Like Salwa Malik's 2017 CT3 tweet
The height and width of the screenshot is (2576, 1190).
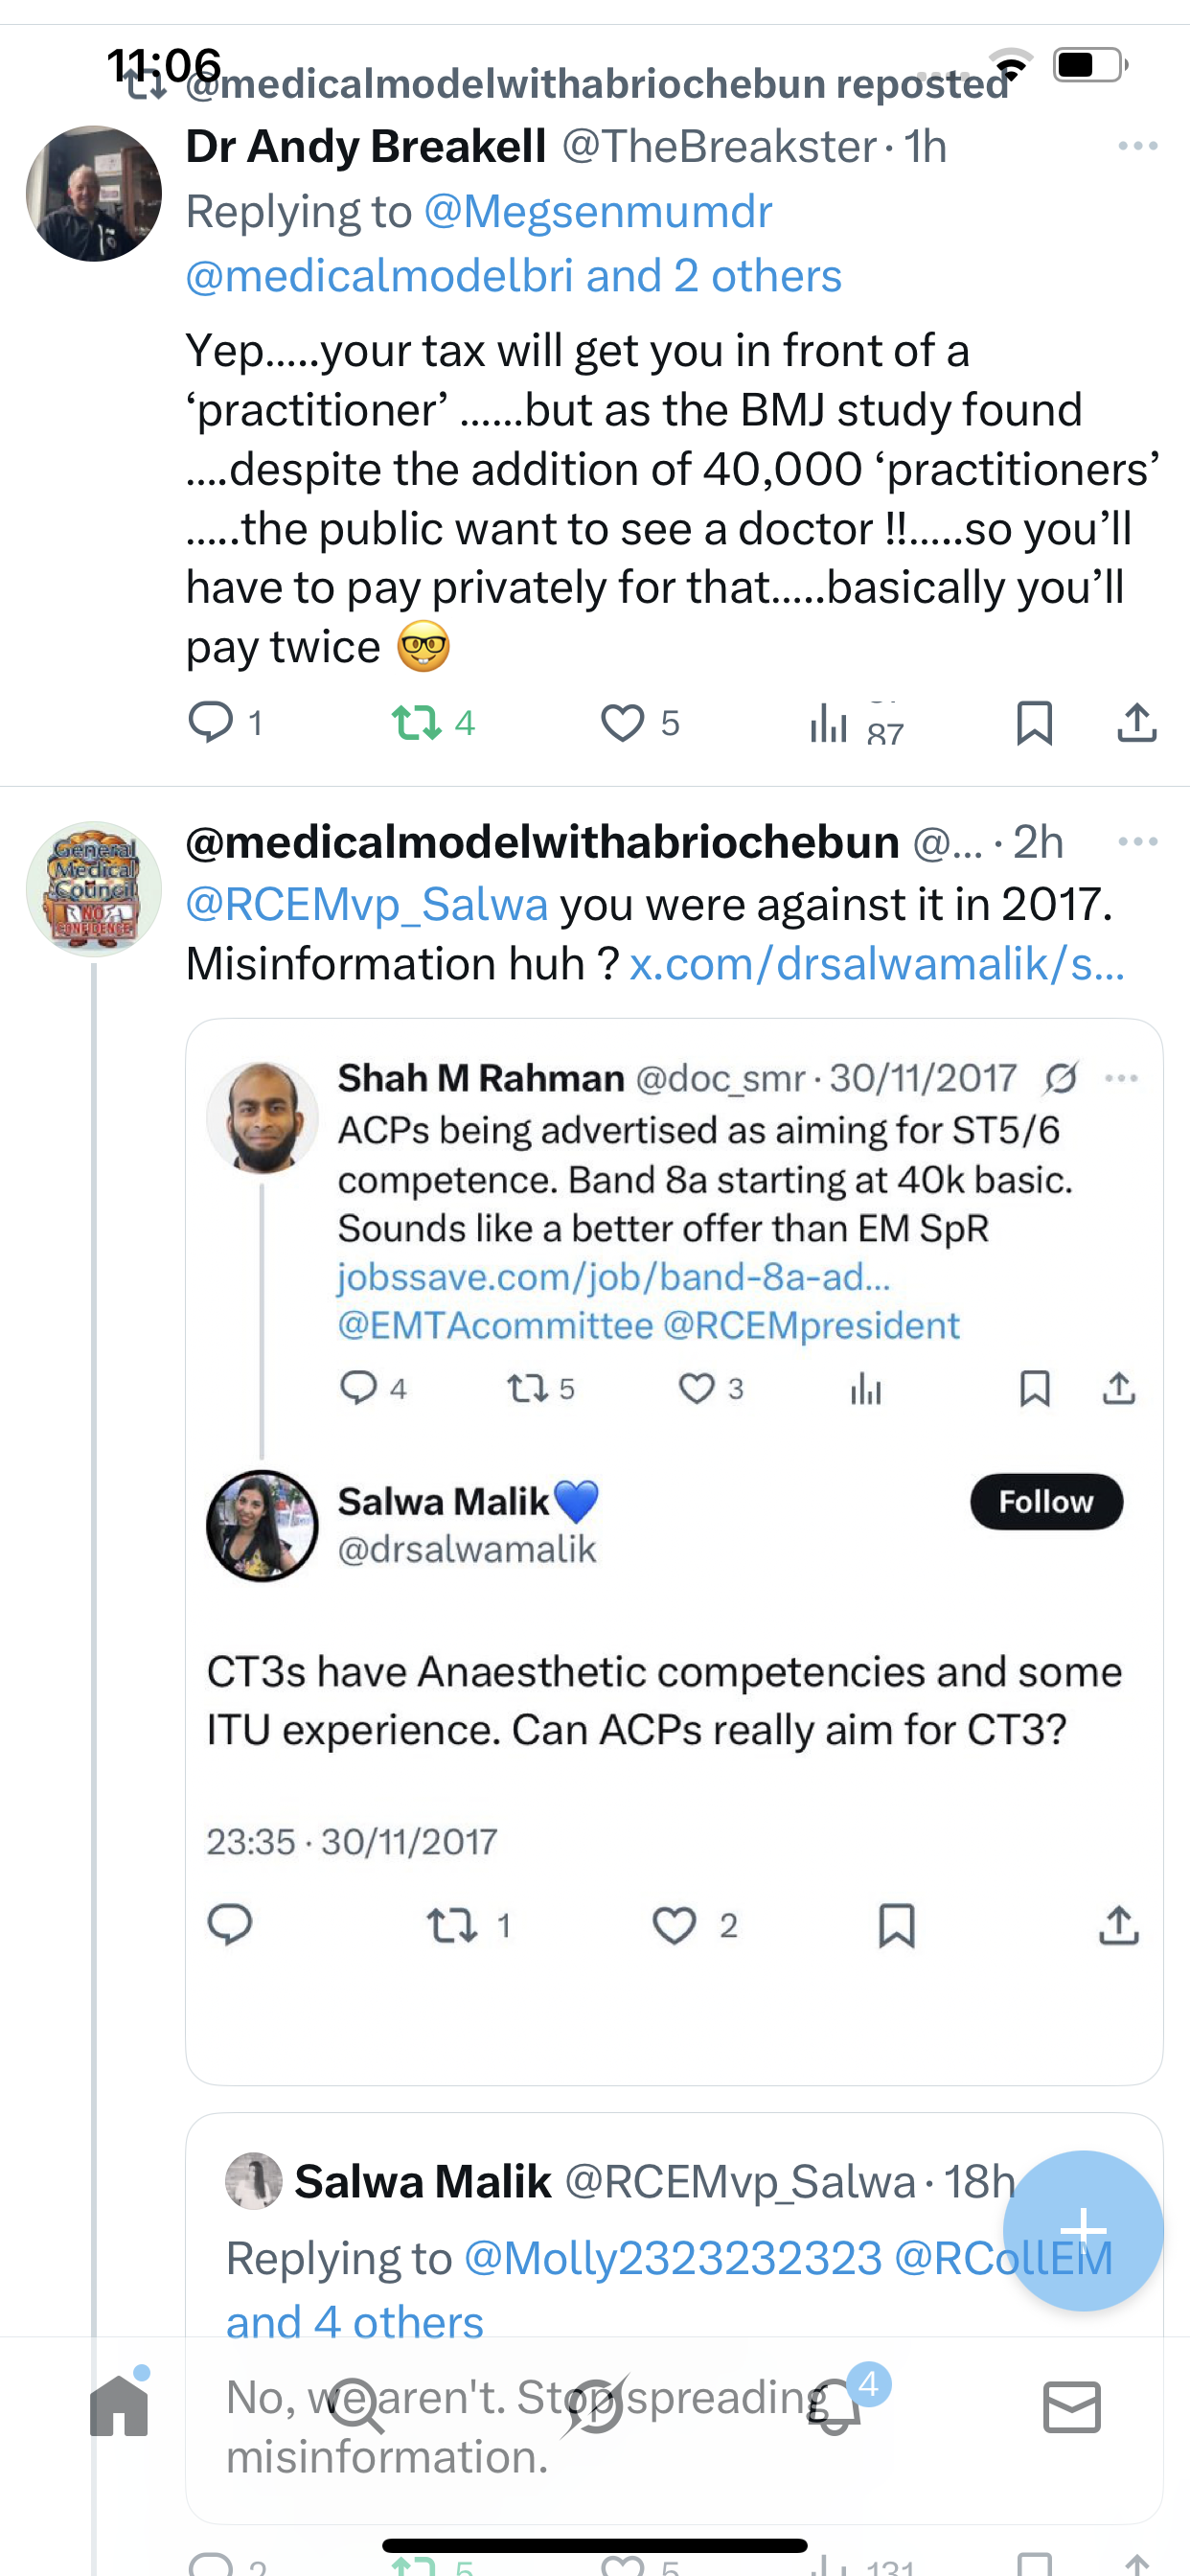click(675, 1925)
